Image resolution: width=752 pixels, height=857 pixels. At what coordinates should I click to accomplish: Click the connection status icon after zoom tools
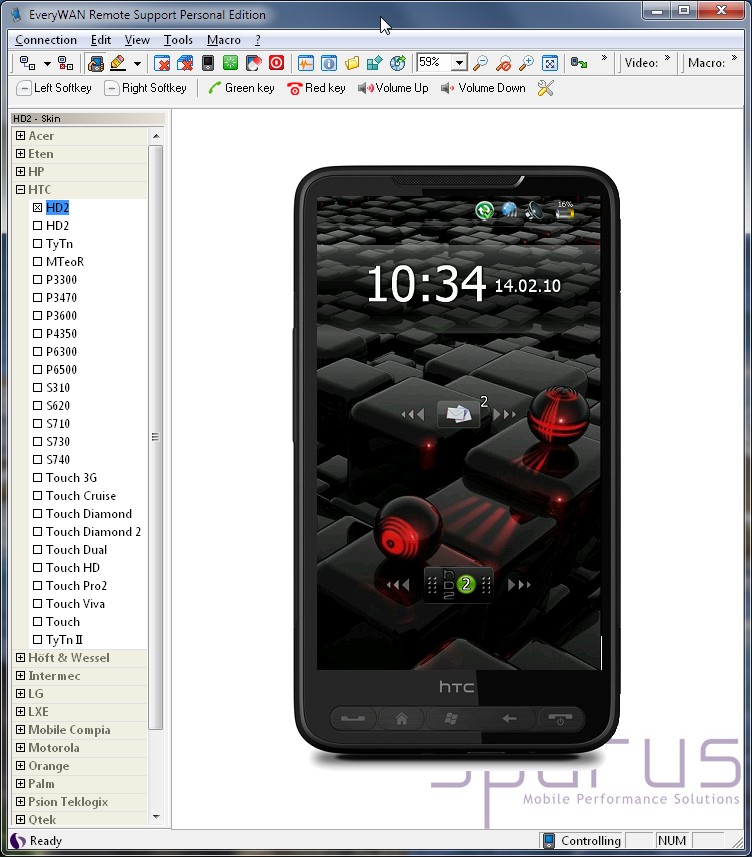(579, 63)
